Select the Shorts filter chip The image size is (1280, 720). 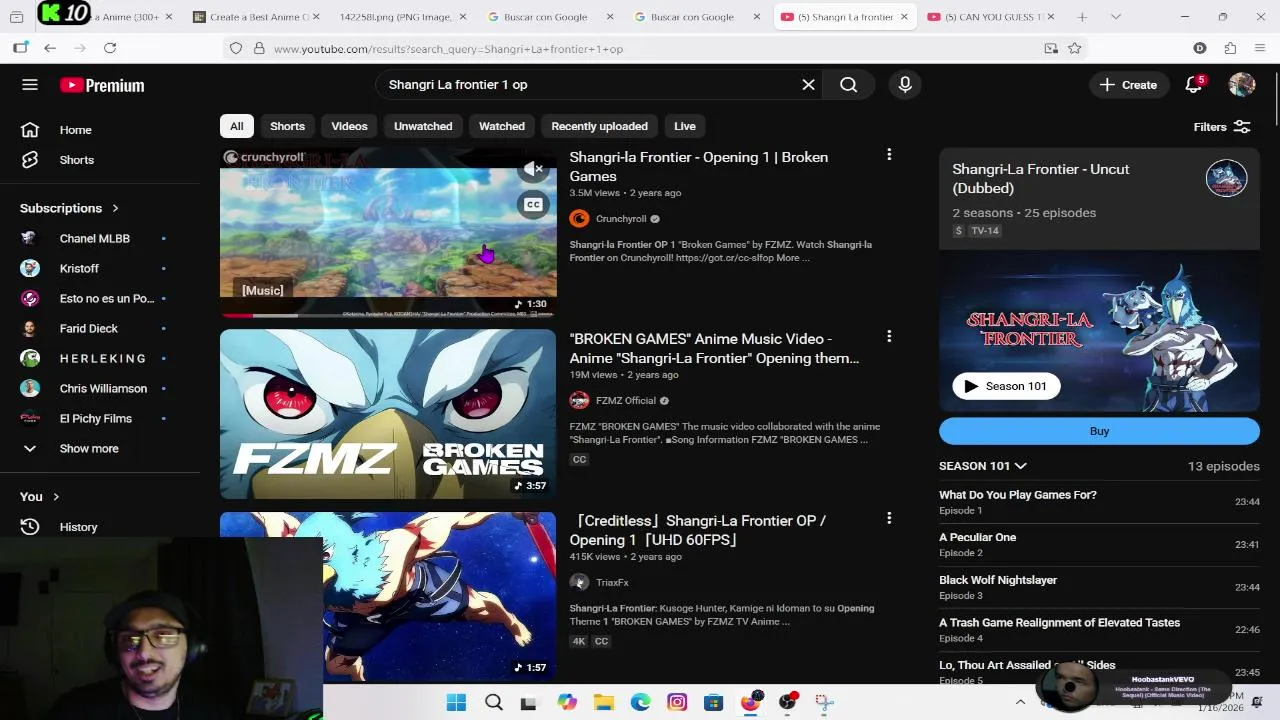287,126
